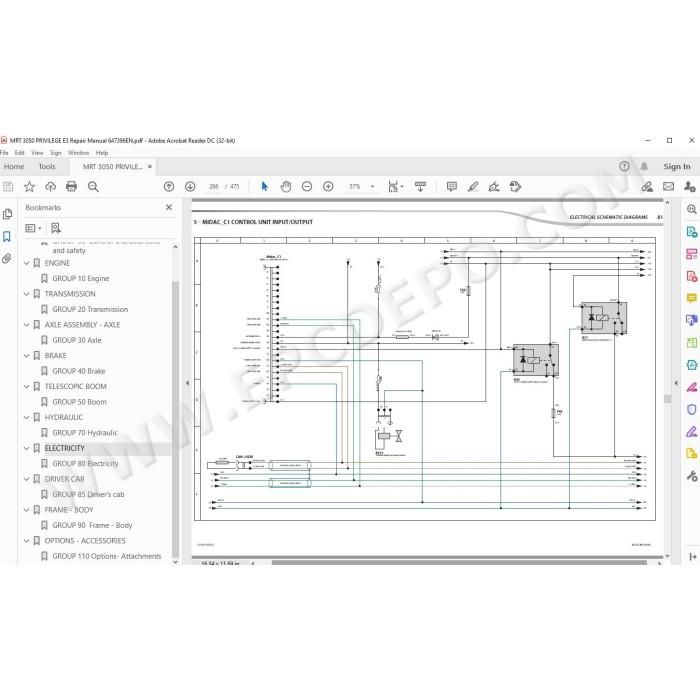Screen dimensions: 700x700
Task: Zoom in with plus button
Action: tap(328, 187)
